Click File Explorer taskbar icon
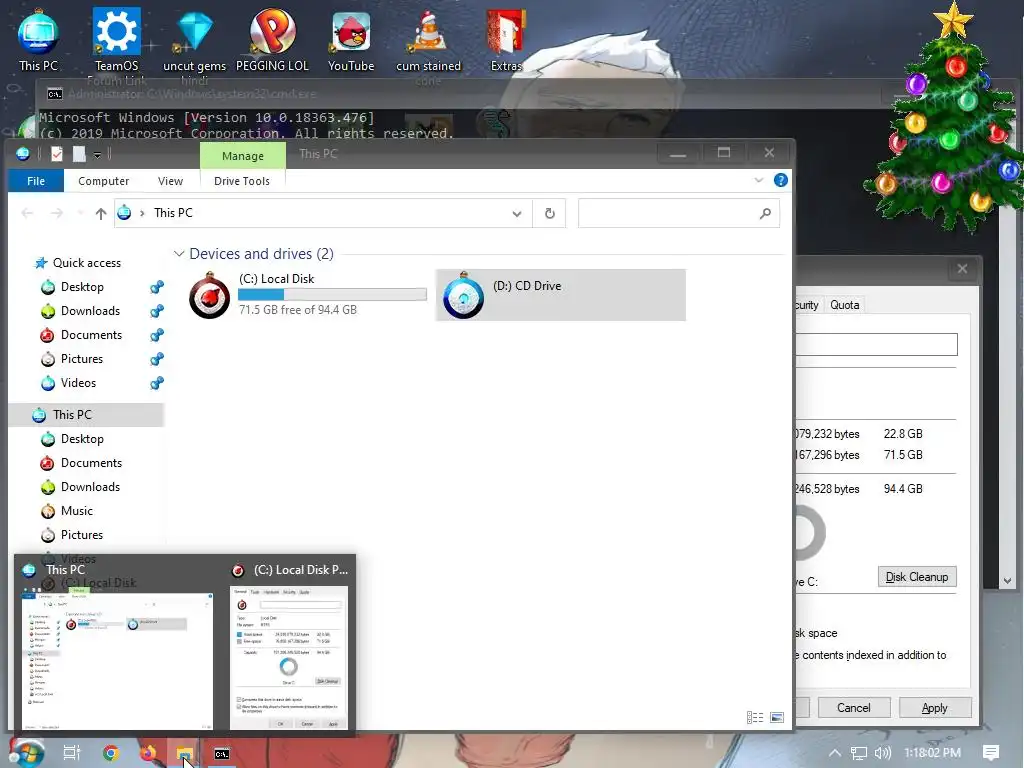 tap(185, 753)
